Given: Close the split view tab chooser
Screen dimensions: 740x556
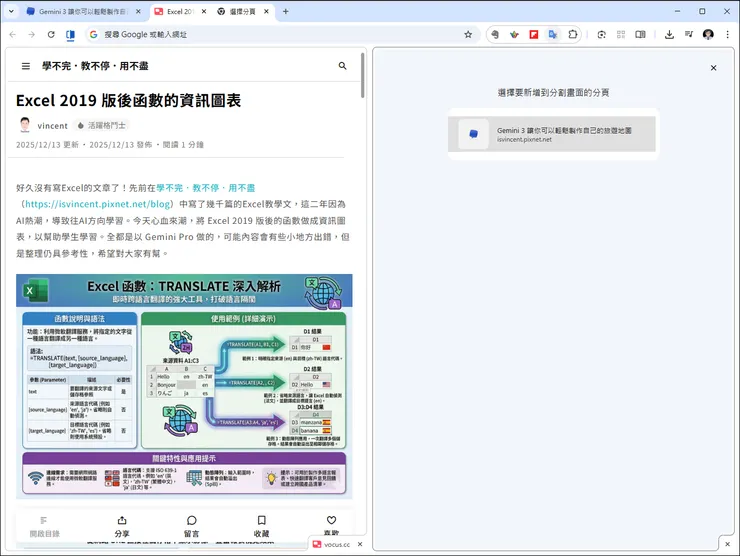Looking at the screenshot, I should [x=714, y=68].
